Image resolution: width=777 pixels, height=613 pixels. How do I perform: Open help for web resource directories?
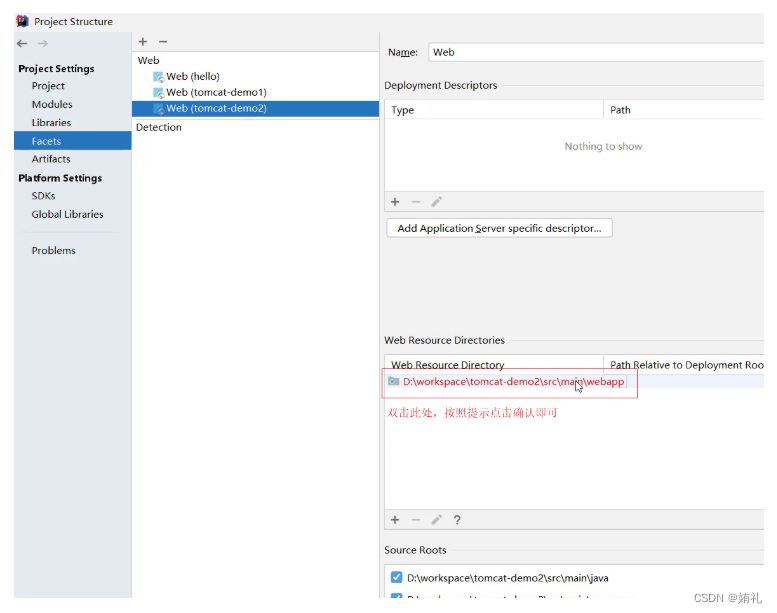(457, 520)
